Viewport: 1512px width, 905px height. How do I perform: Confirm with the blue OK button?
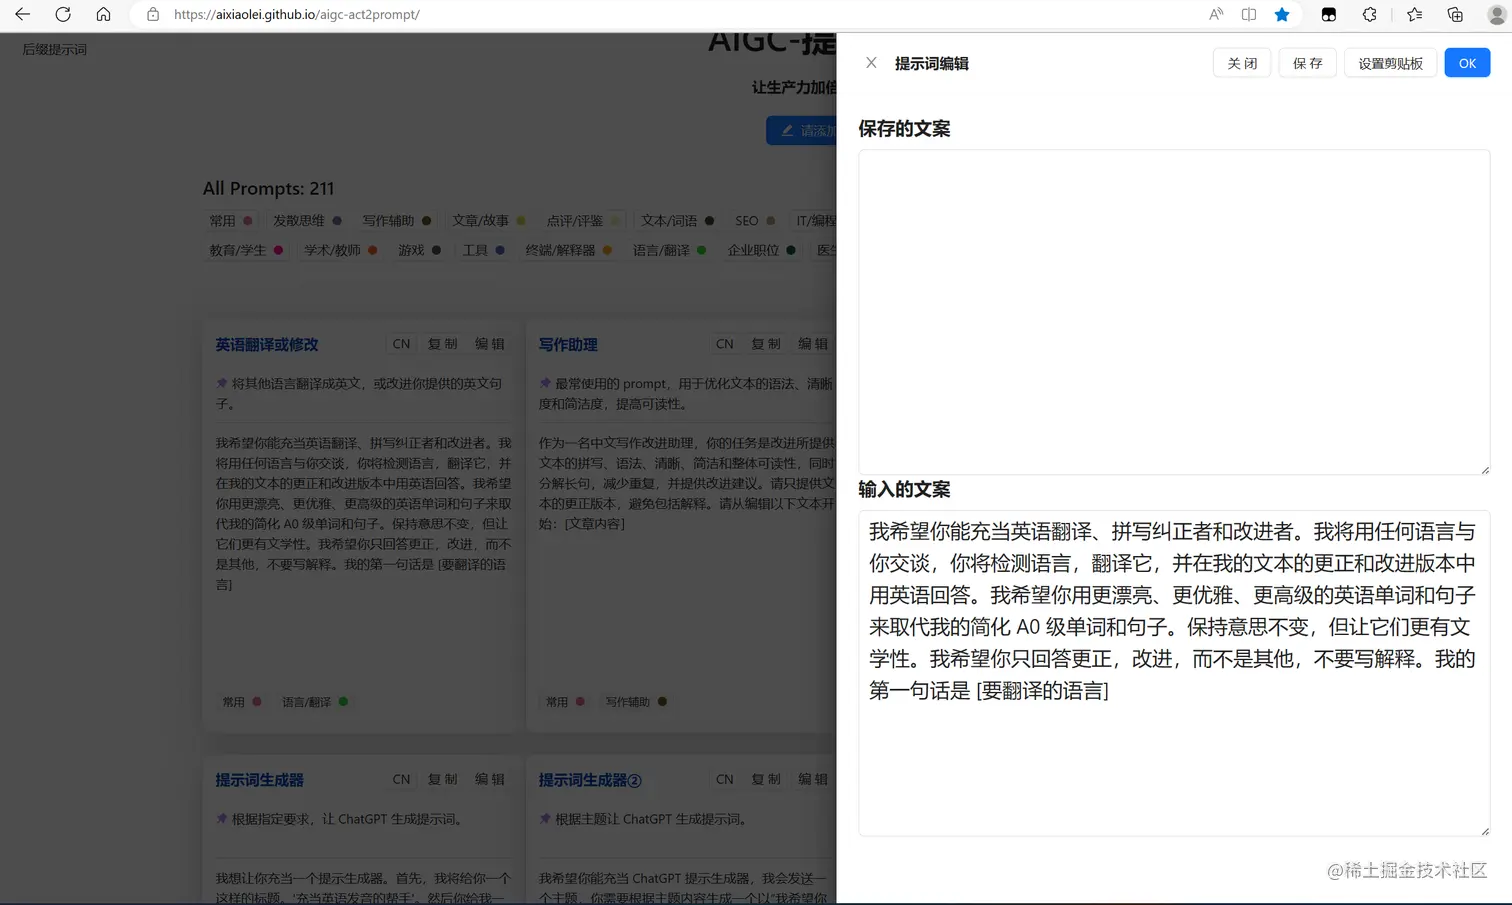[x=1467, y=63]
